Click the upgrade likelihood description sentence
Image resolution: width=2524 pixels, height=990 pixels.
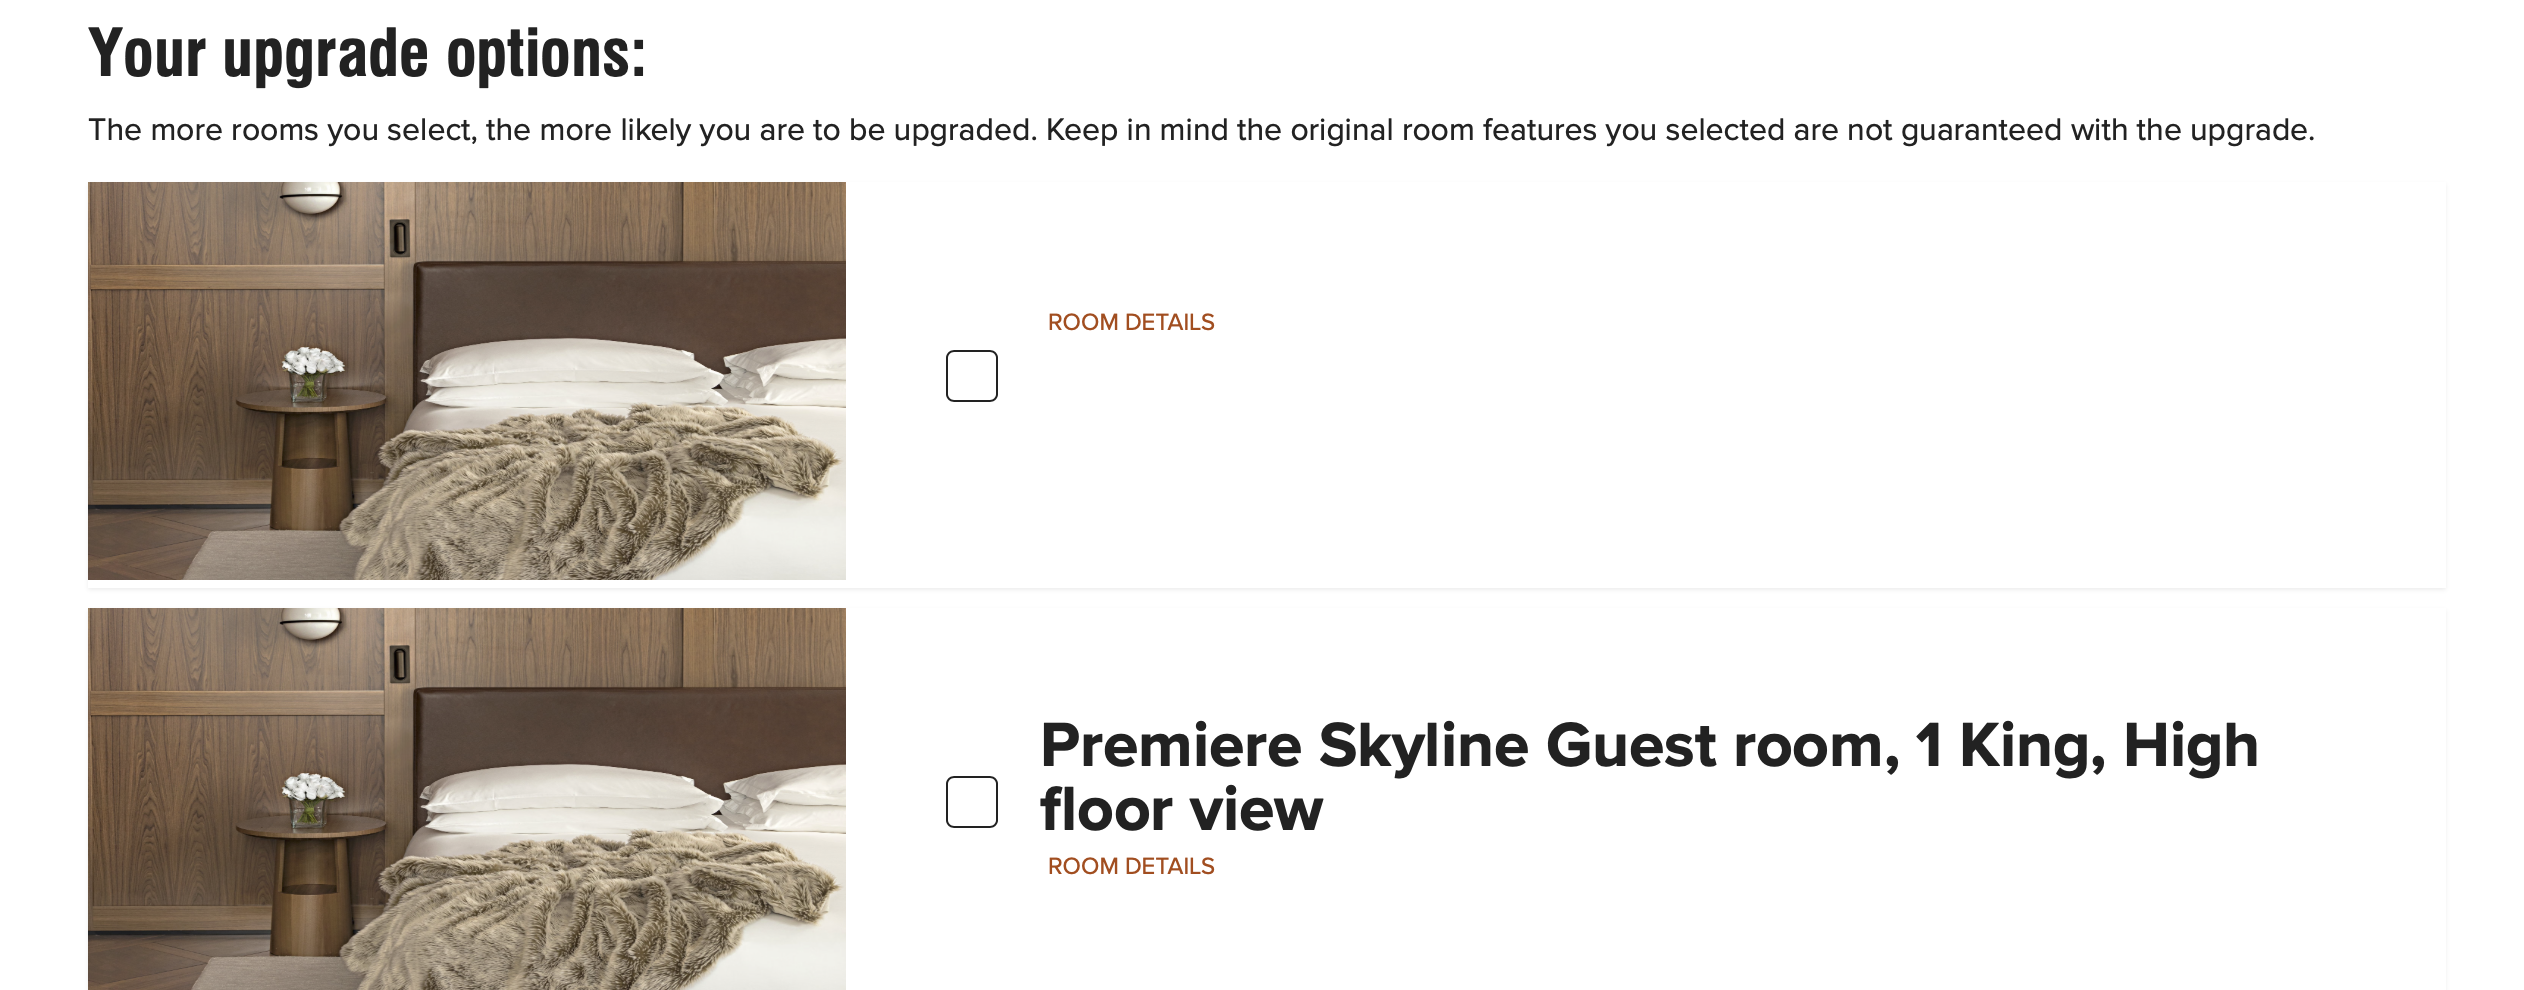(1200, 130)
